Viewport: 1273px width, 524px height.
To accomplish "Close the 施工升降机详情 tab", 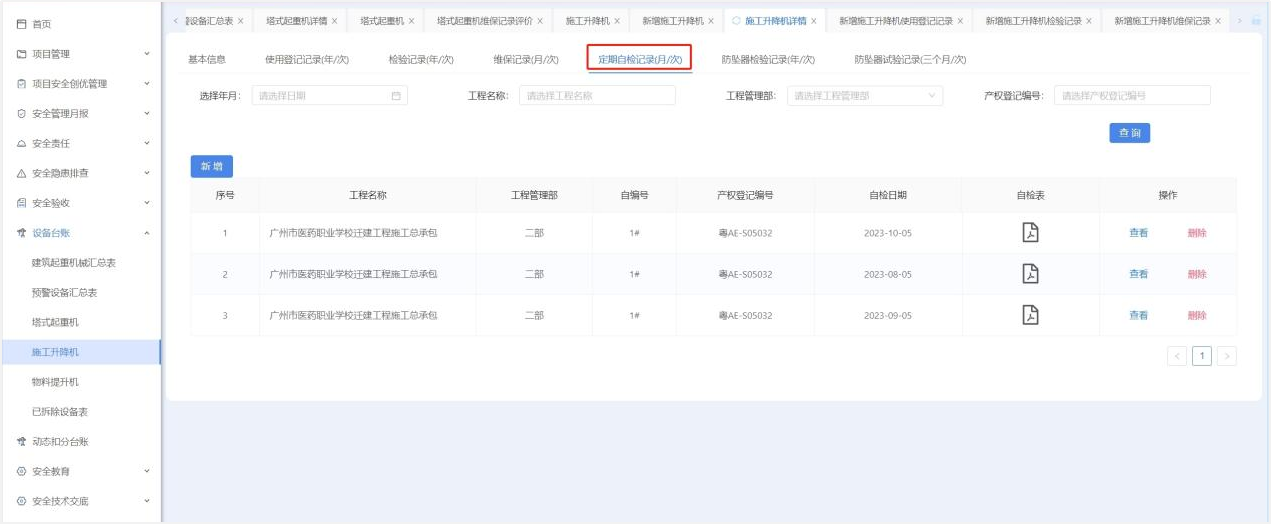I will pyautogui.click(x=814, y=21).
